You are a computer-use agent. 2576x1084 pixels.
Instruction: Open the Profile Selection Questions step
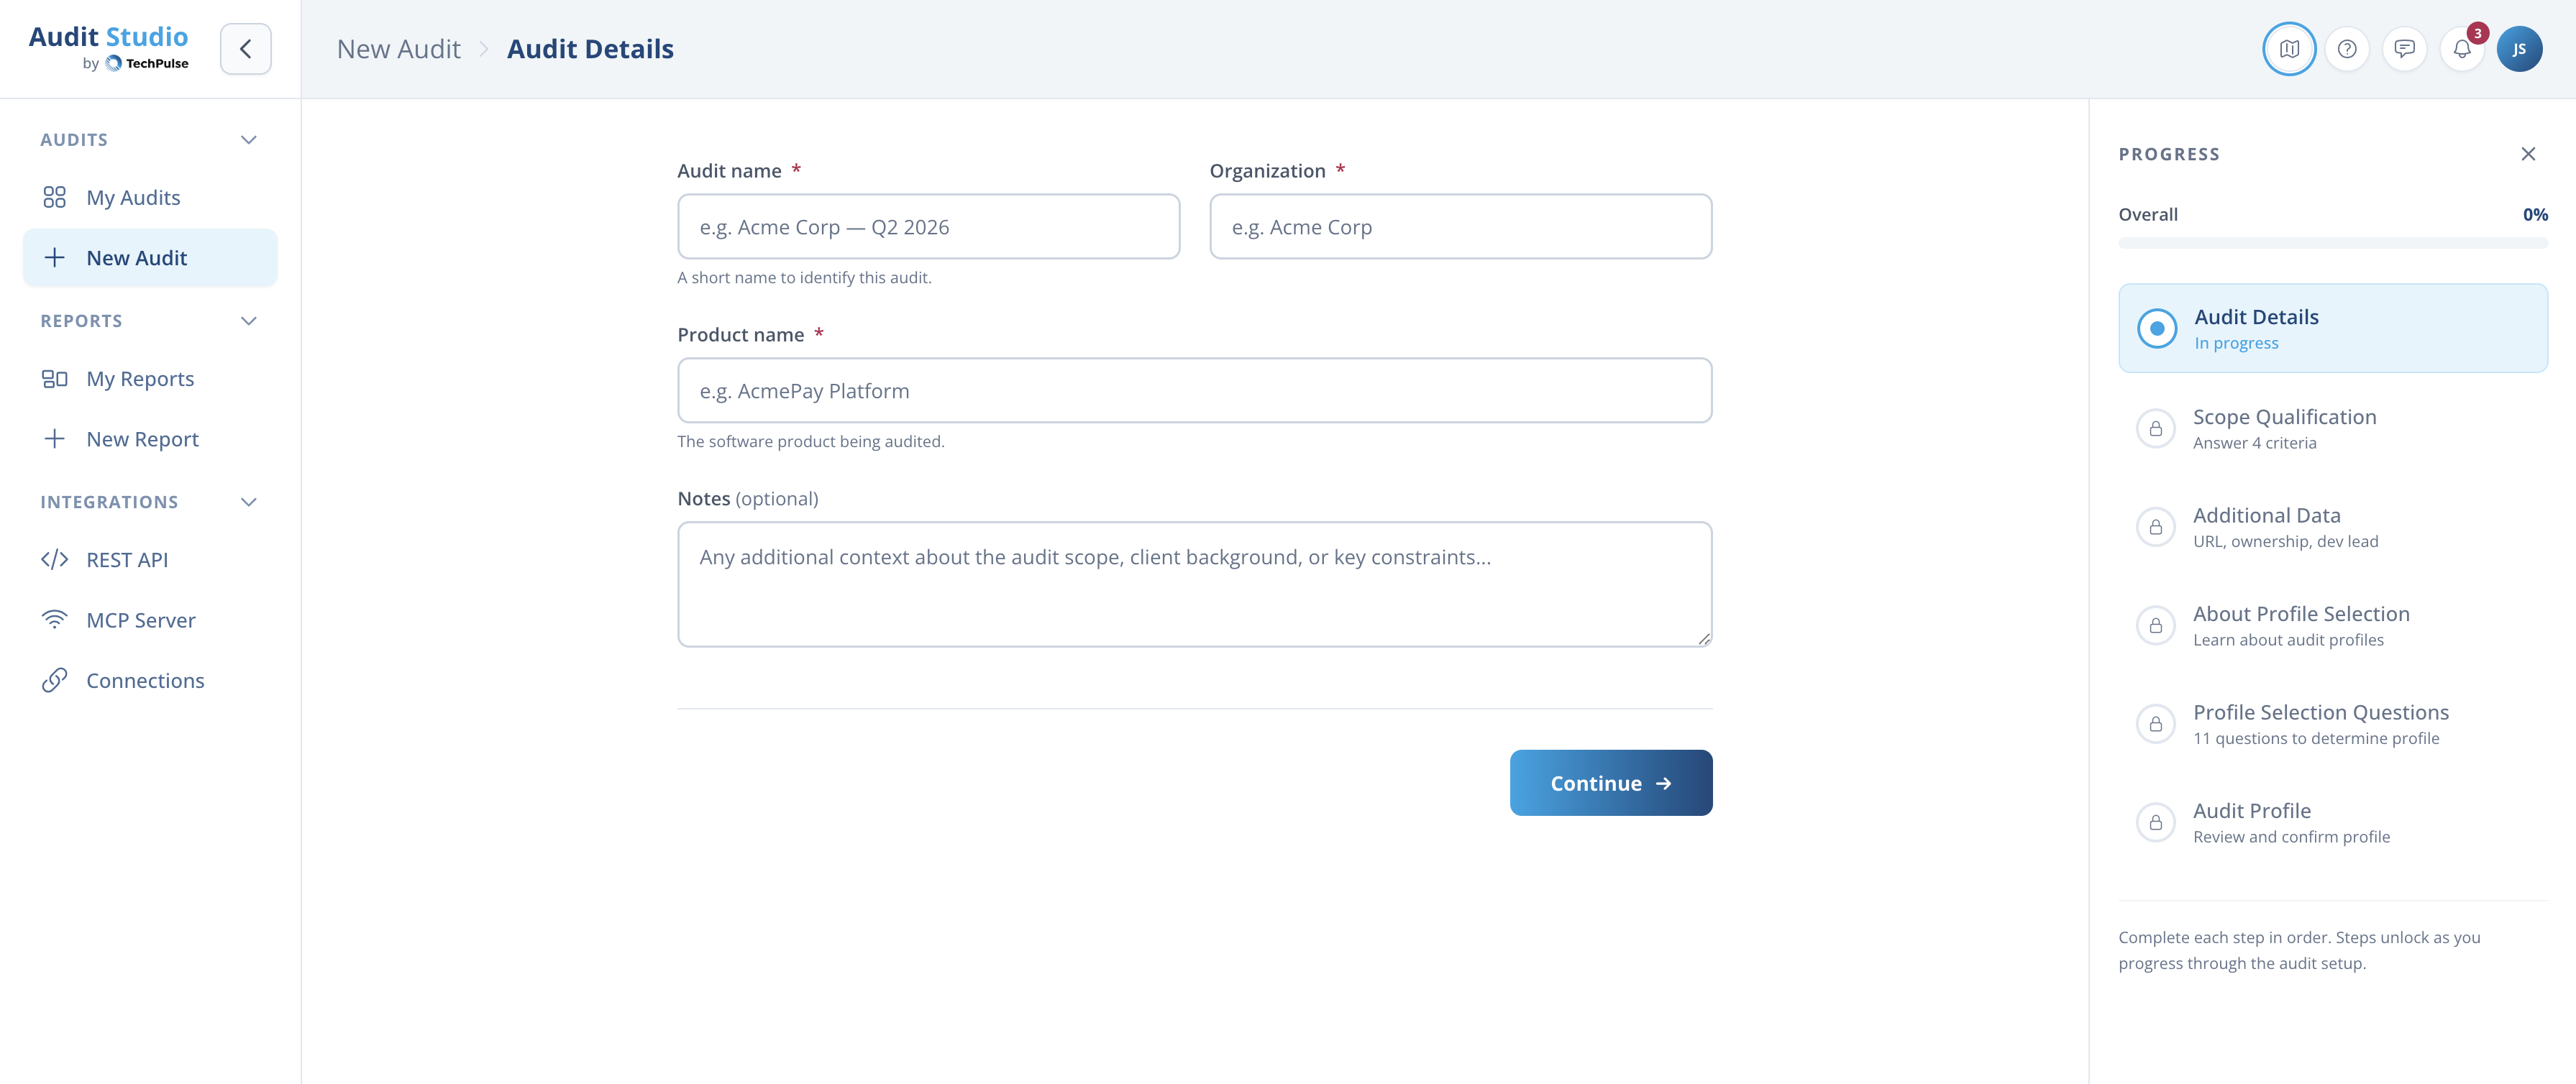pos(2332,724)
